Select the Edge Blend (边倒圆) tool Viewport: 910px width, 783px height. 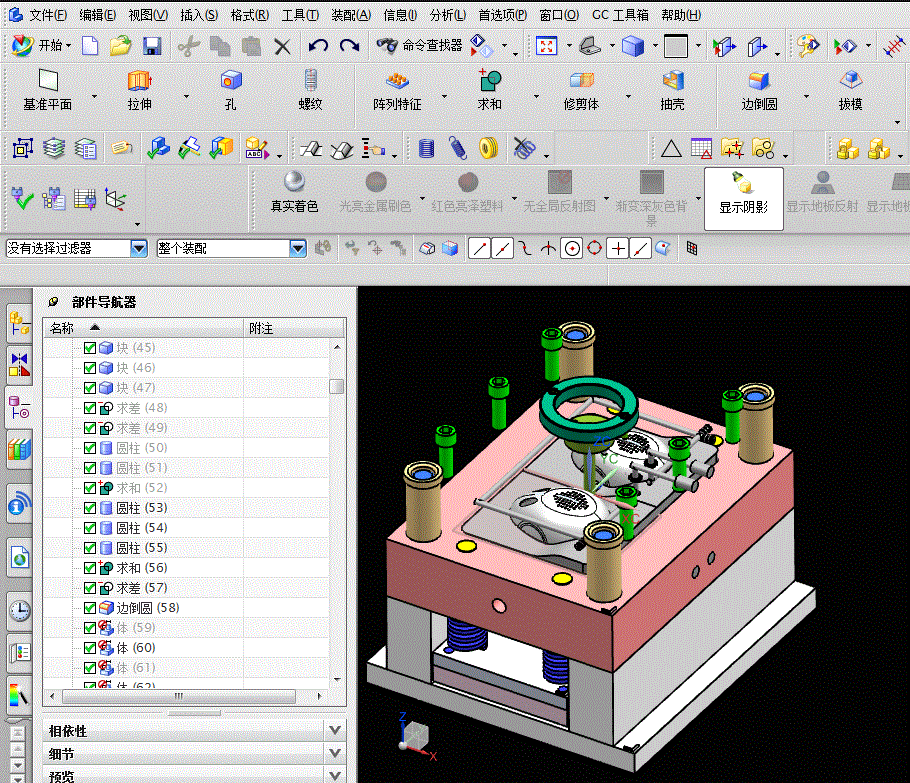(x=759, y=90)
